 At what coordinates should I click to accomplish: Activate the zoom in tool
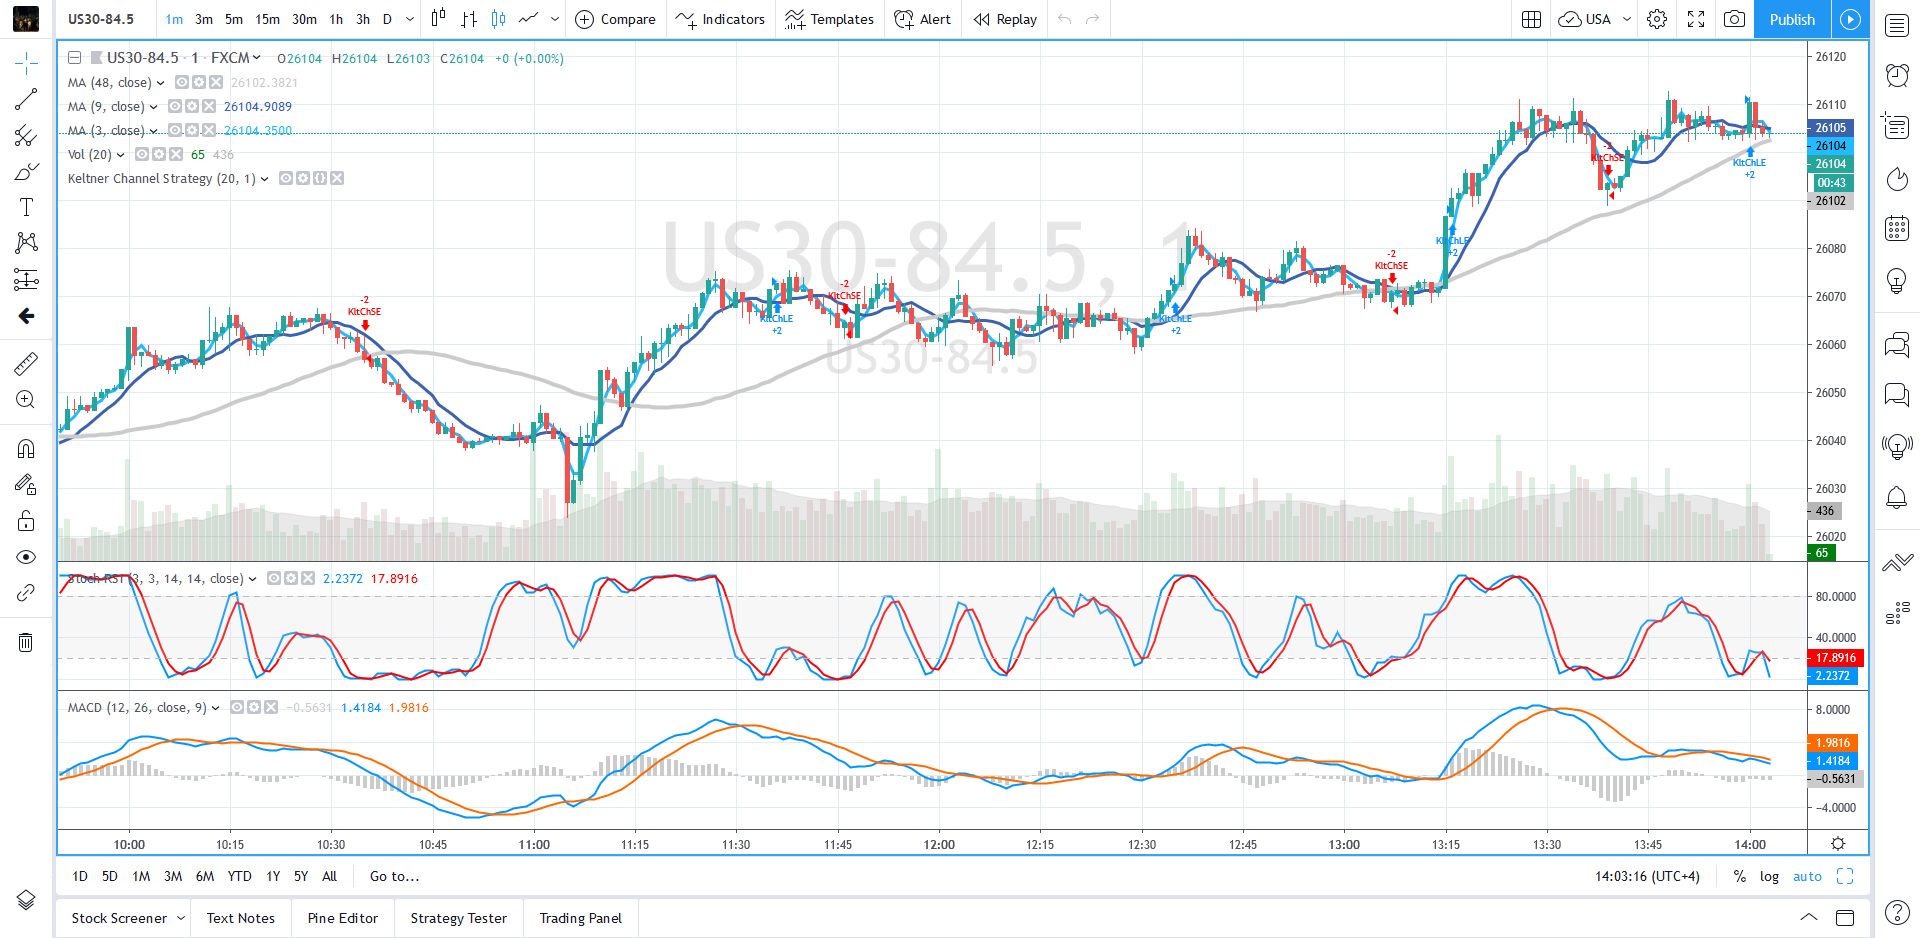pyautogui.click(x=26, y=399)
